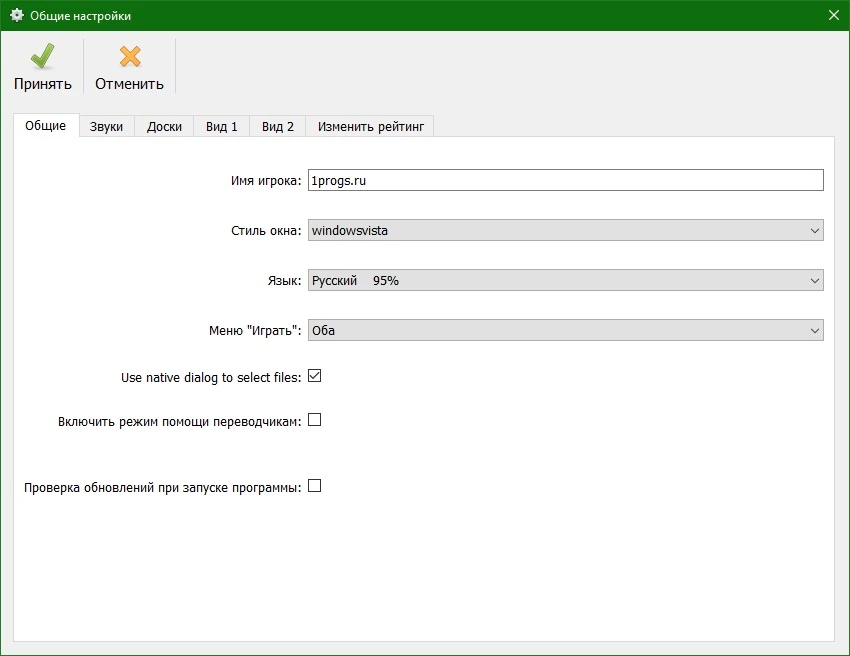Close the Общие настройки window
This screenshot has width=850, height=656.
[834, 15]
